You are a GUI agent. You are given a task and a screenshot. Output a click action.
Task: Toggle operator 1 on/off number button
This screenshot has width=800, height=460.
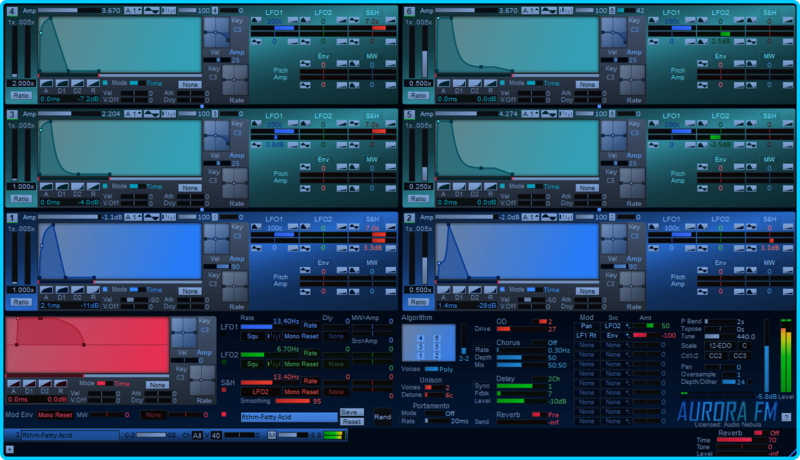coord(12,218)
